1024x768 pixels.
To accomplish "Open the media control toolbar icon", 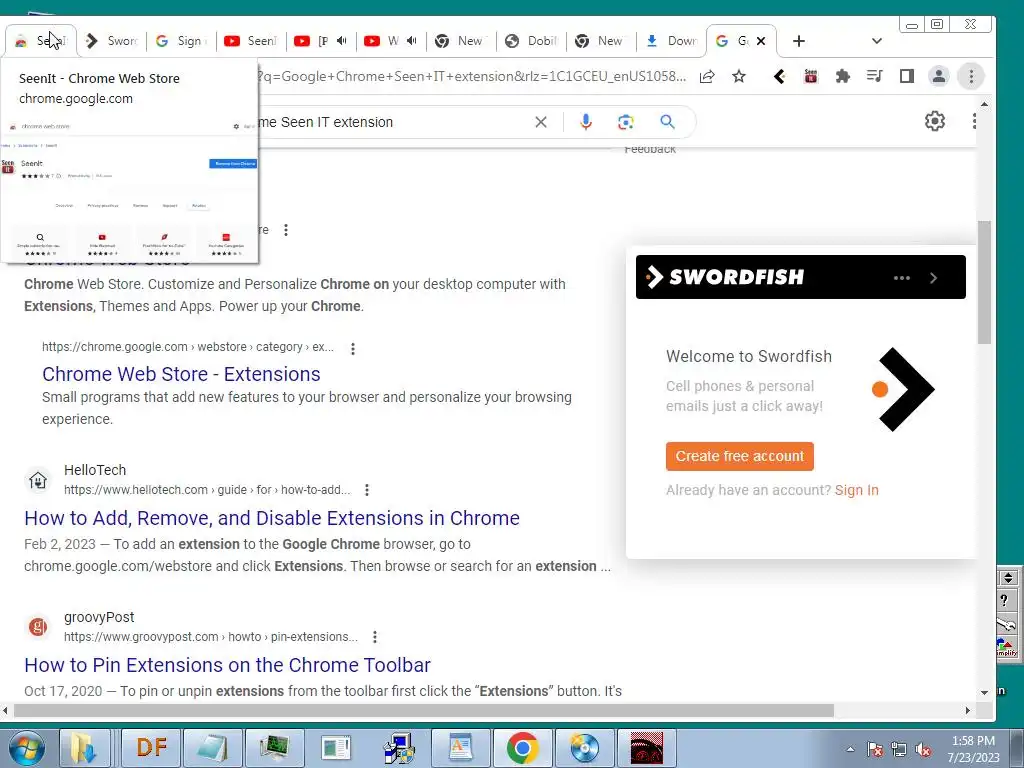I will [x=874, y=76].
